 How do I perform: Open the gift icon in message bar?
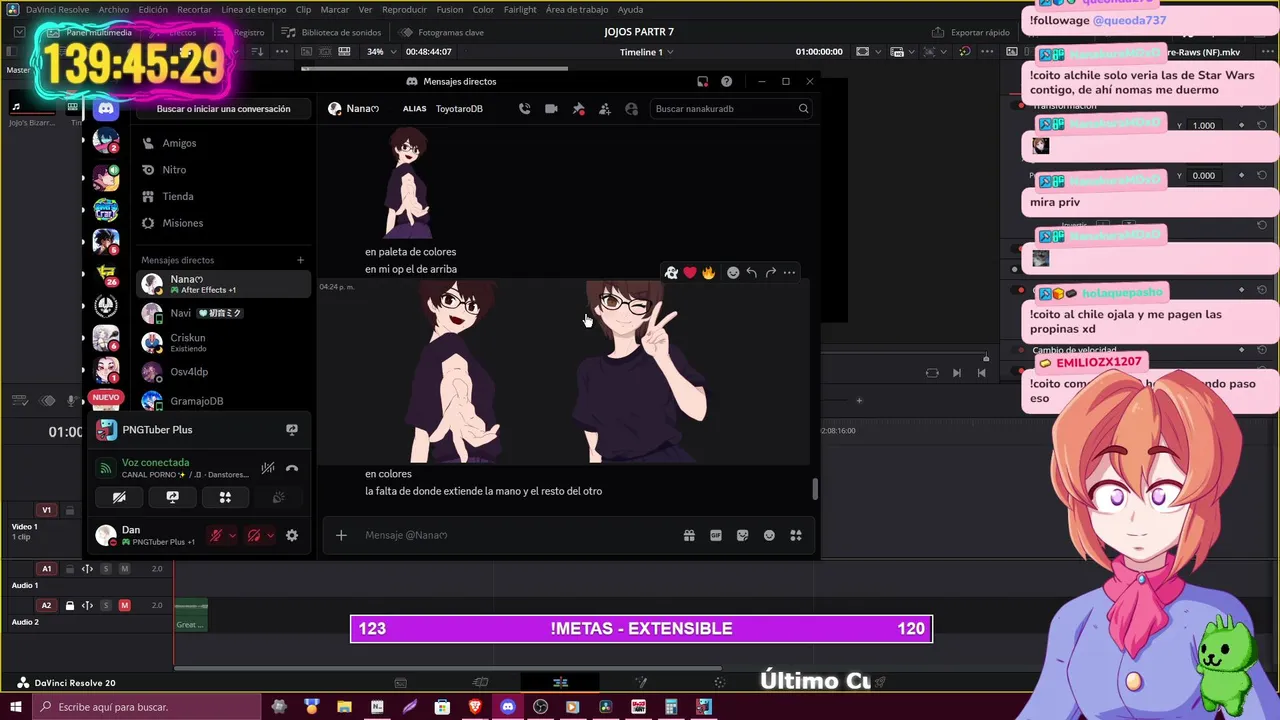point(689,535)
